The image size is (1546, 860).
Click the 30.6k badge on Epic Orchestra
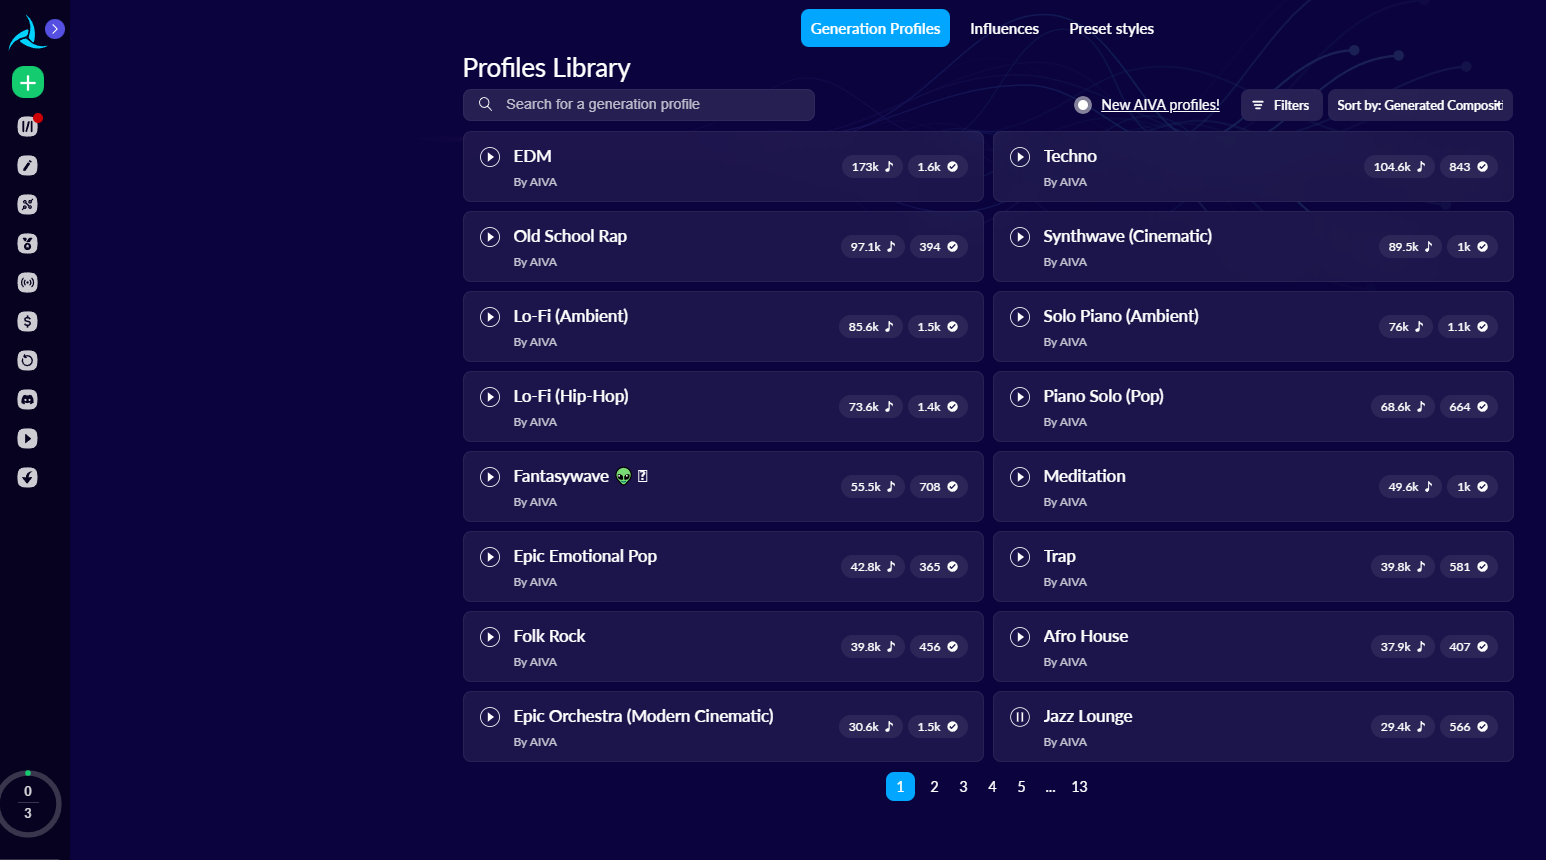point(871,727)
